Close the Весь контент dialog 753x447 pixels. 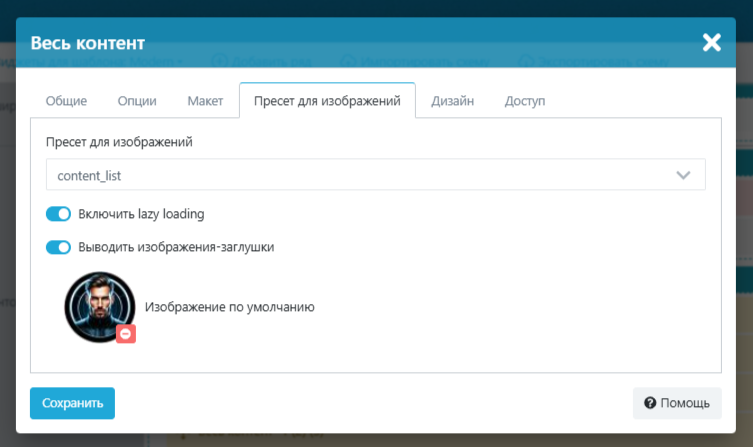[x=711, y=43]
